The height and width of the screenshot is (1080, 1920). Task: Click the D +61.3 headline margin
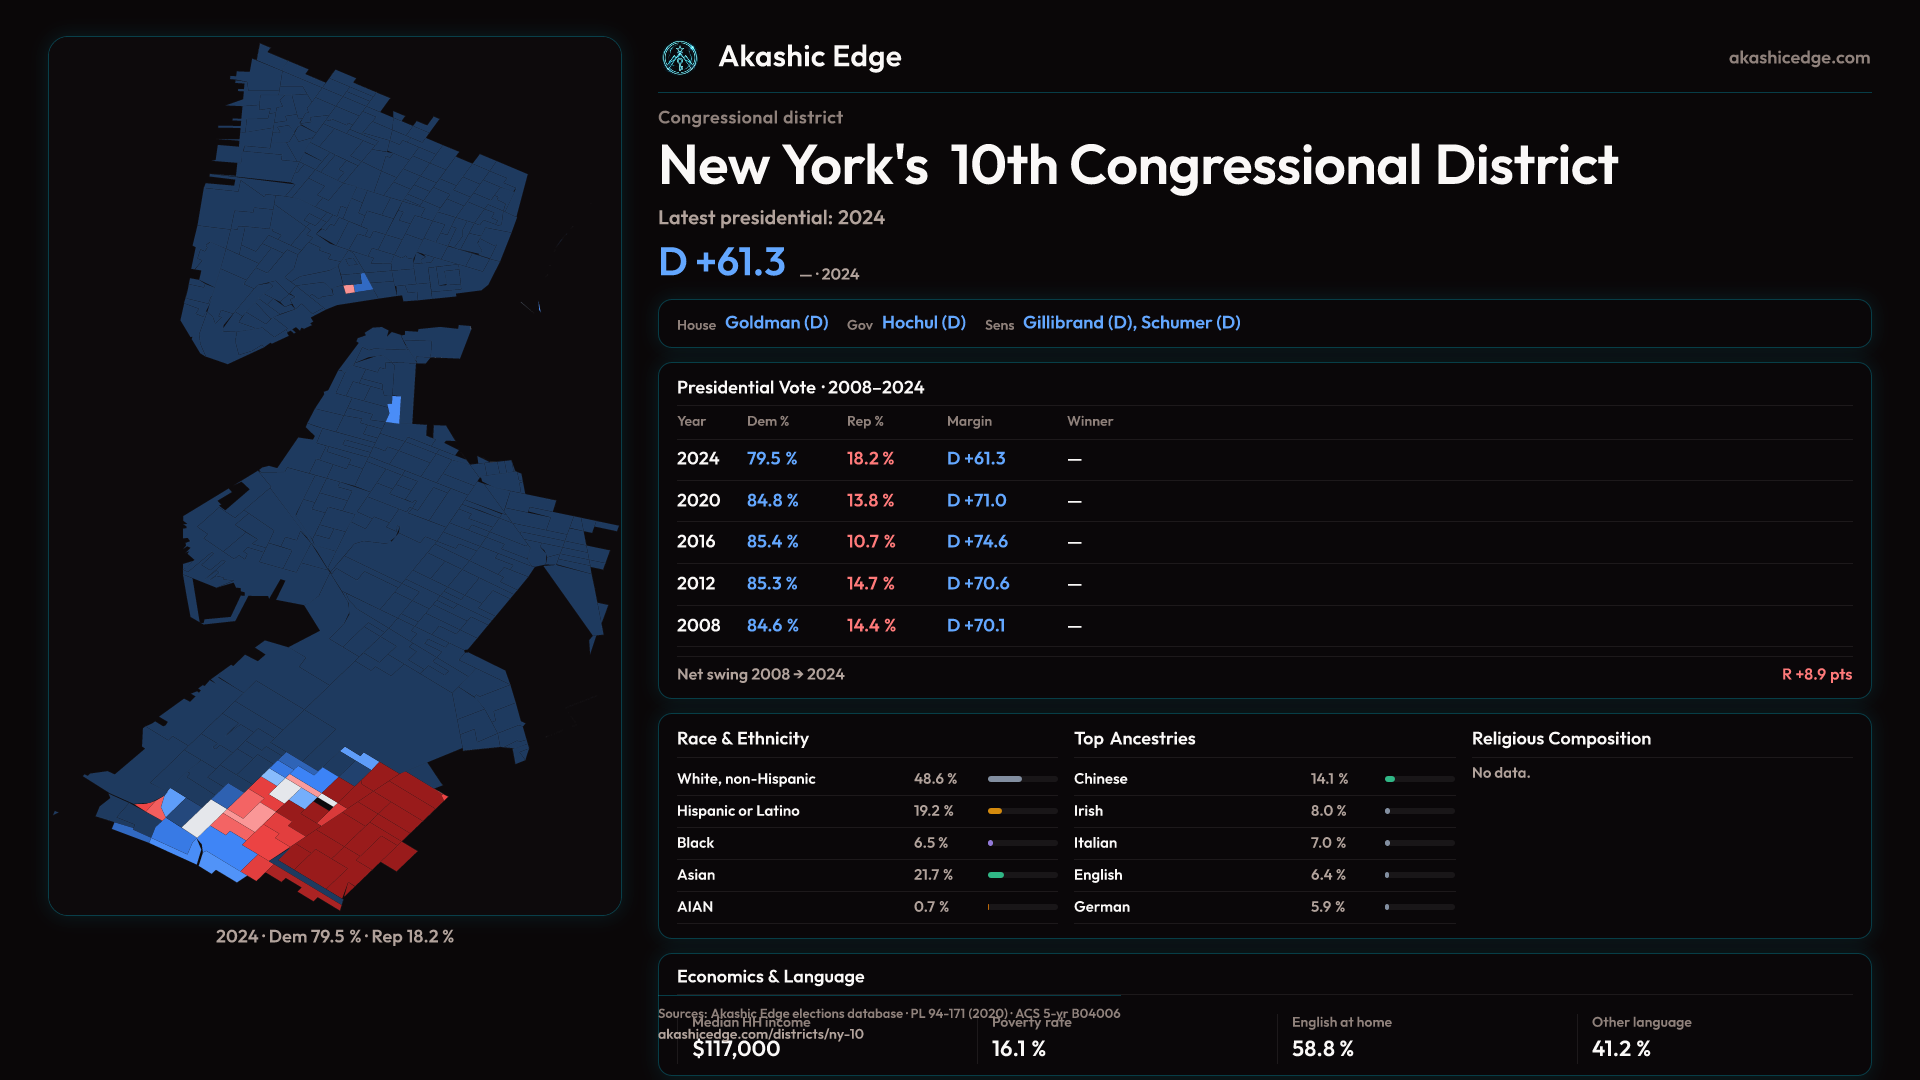(722, 262)
